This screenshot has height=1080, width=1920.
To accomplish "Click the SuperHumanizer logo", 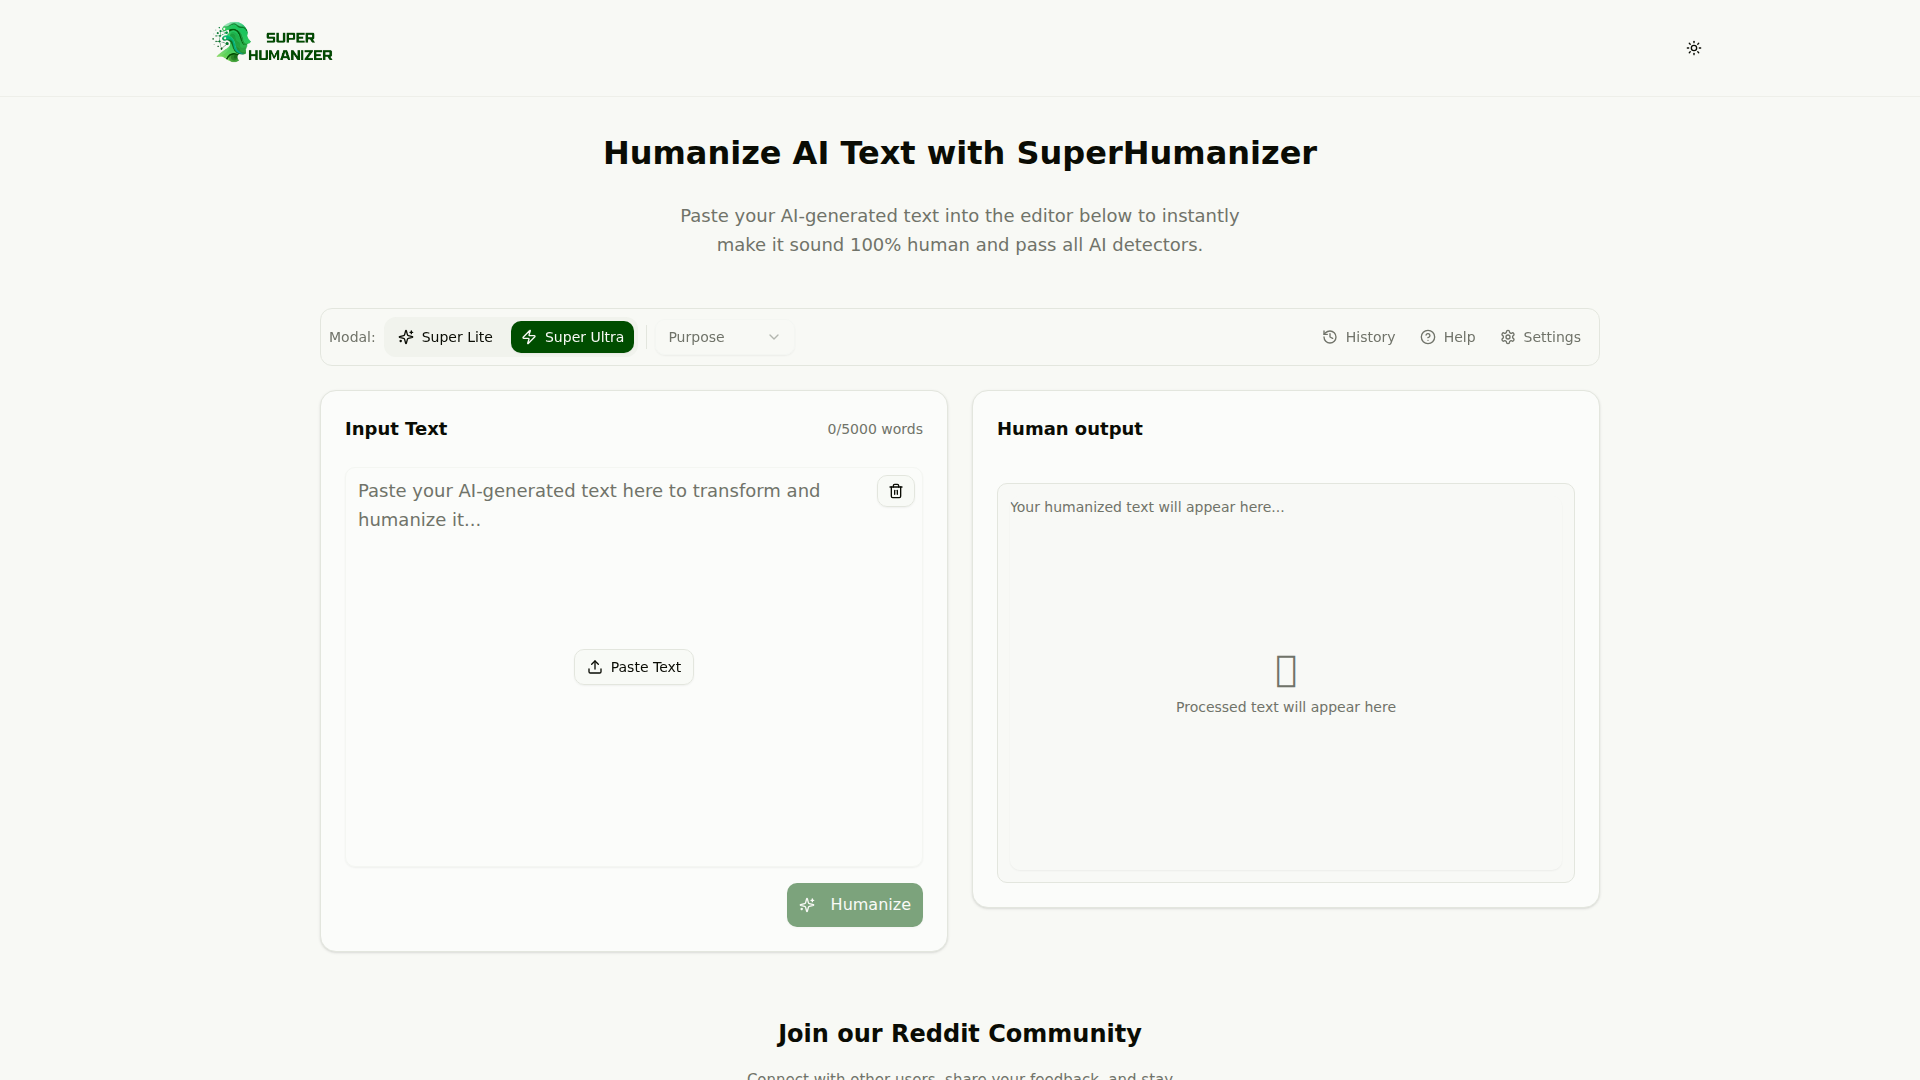I will (x=272, y=44).
